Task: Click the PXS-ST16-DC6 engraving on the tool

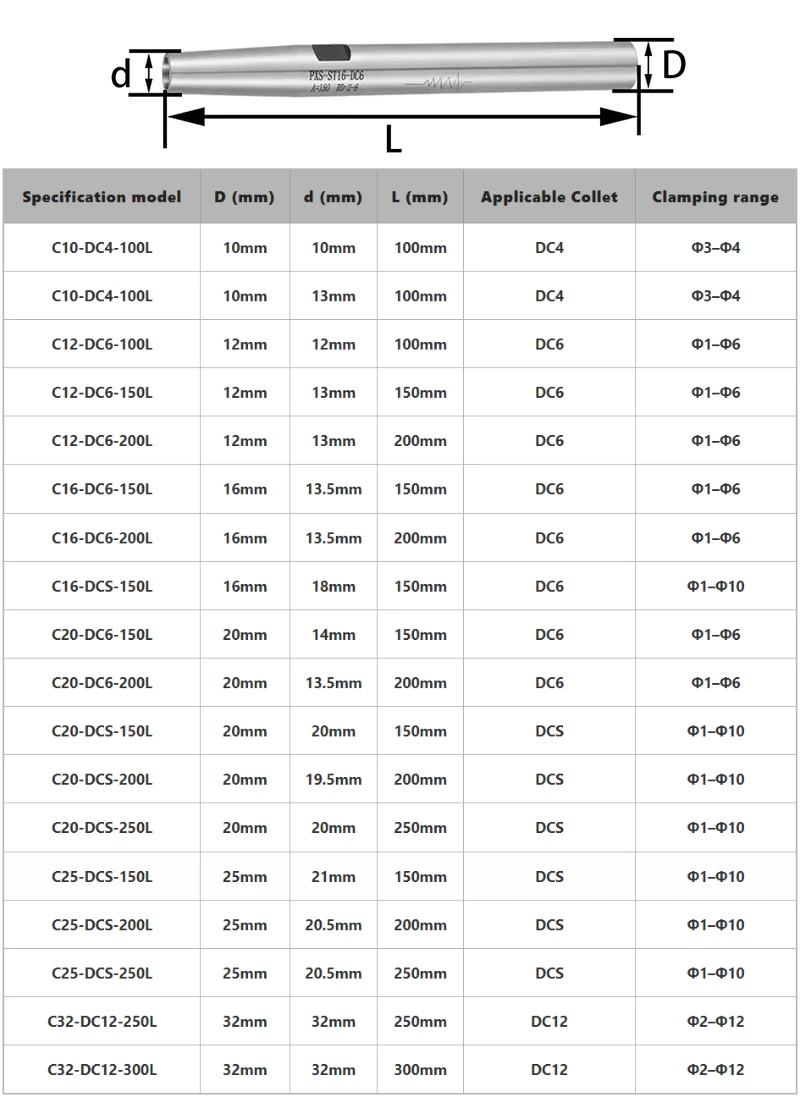Action: (337, 75)
